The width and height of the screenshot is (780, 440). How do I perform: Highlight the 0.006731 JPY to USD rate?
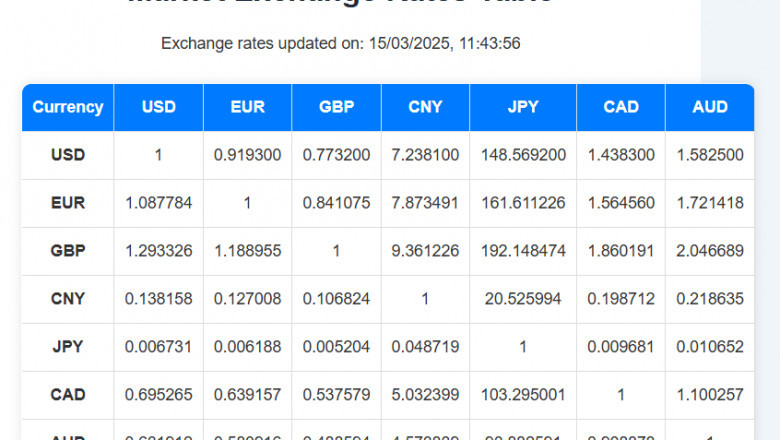point(159,347)
